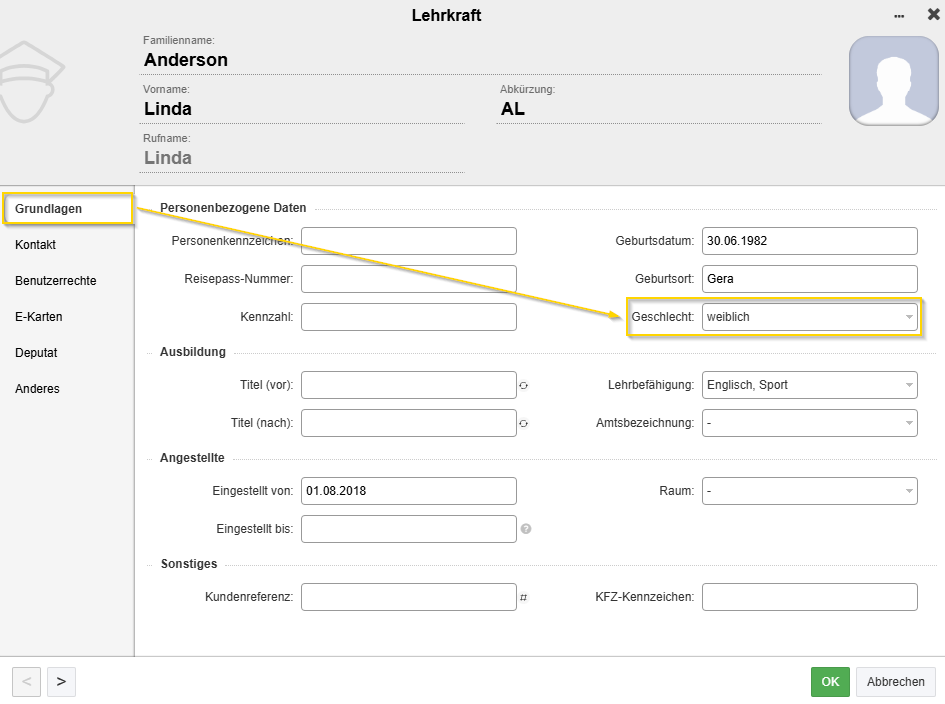Image resolution: width=945 pixels, height=704 pixels.
Task: Click into the Geburtsdatum field
Action: tap(809, 241)
